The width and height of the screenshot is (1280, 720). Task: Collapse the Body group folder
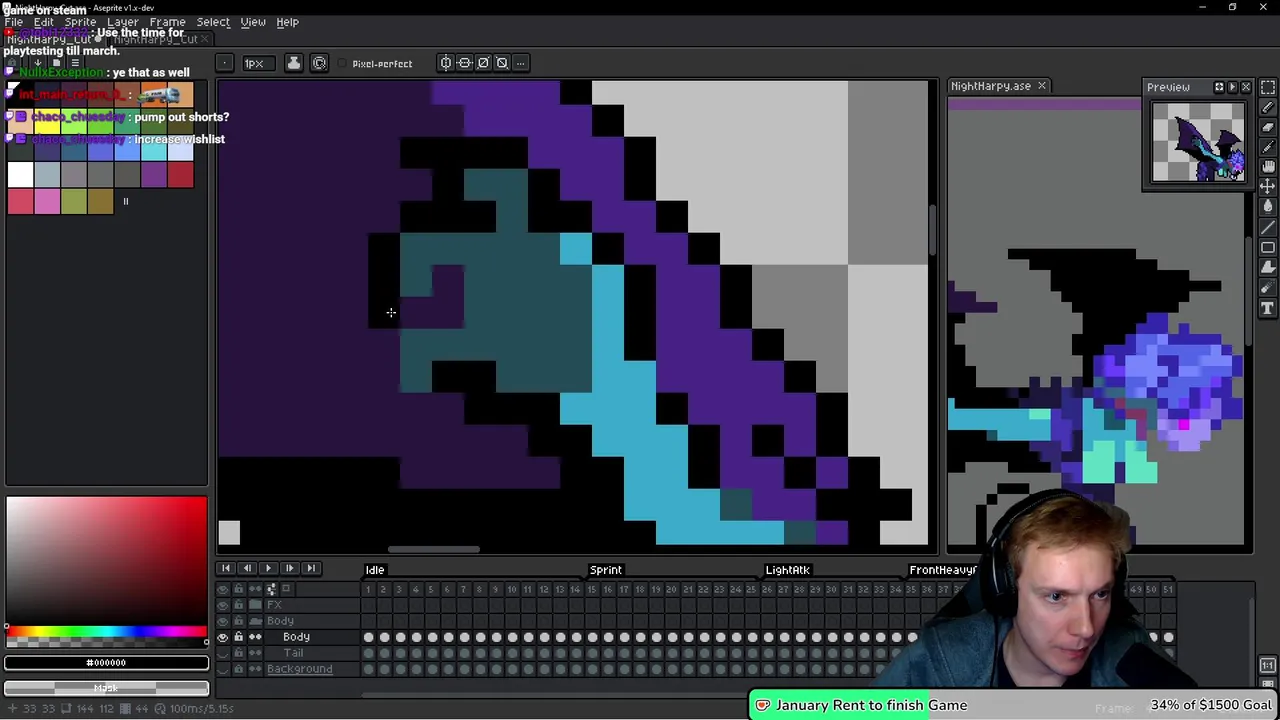(x=255, y=621)
